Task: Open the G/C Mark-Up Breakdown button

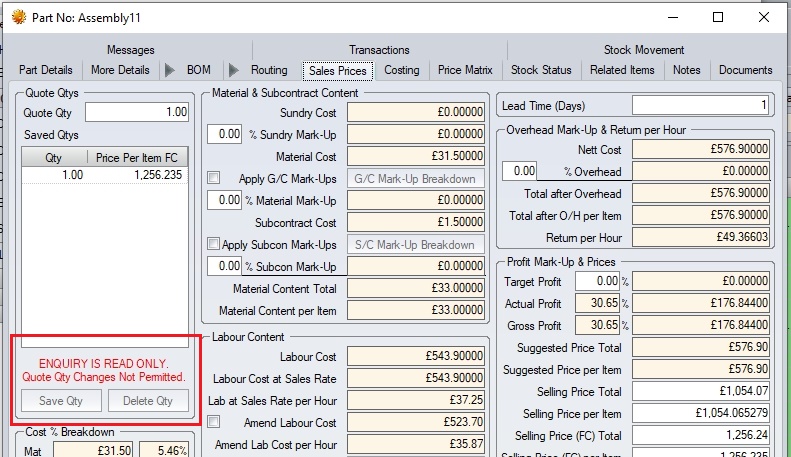Action: pyautogui.click(x=415, y=179)
